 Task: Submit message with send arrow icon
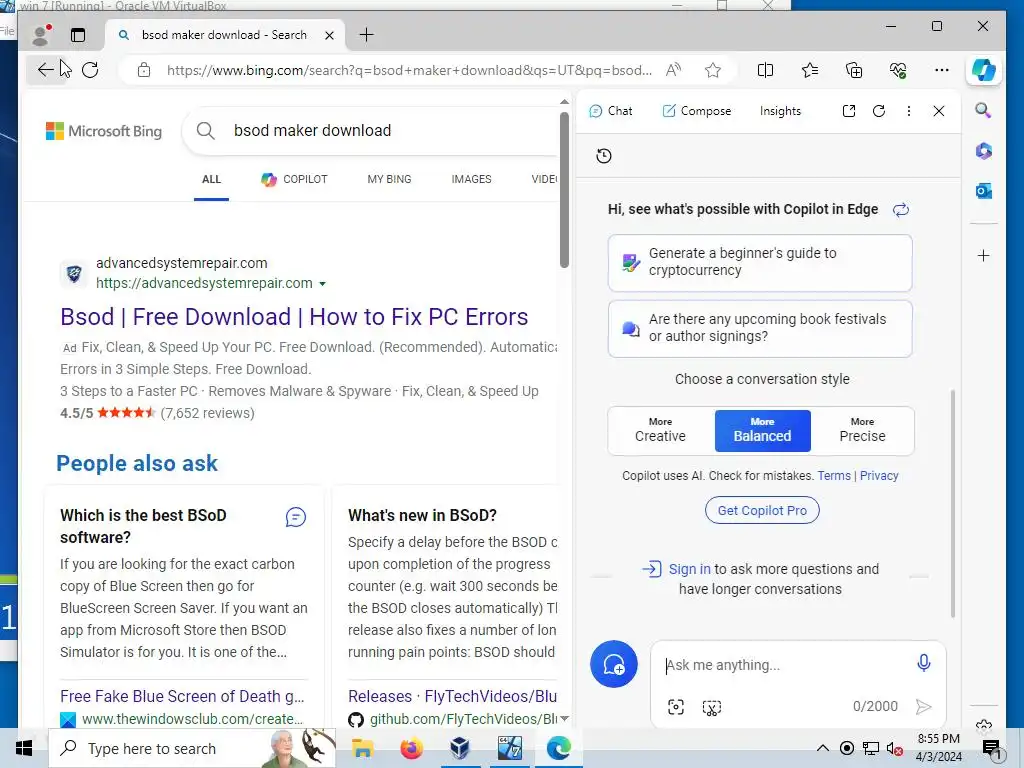pos(923,707)
